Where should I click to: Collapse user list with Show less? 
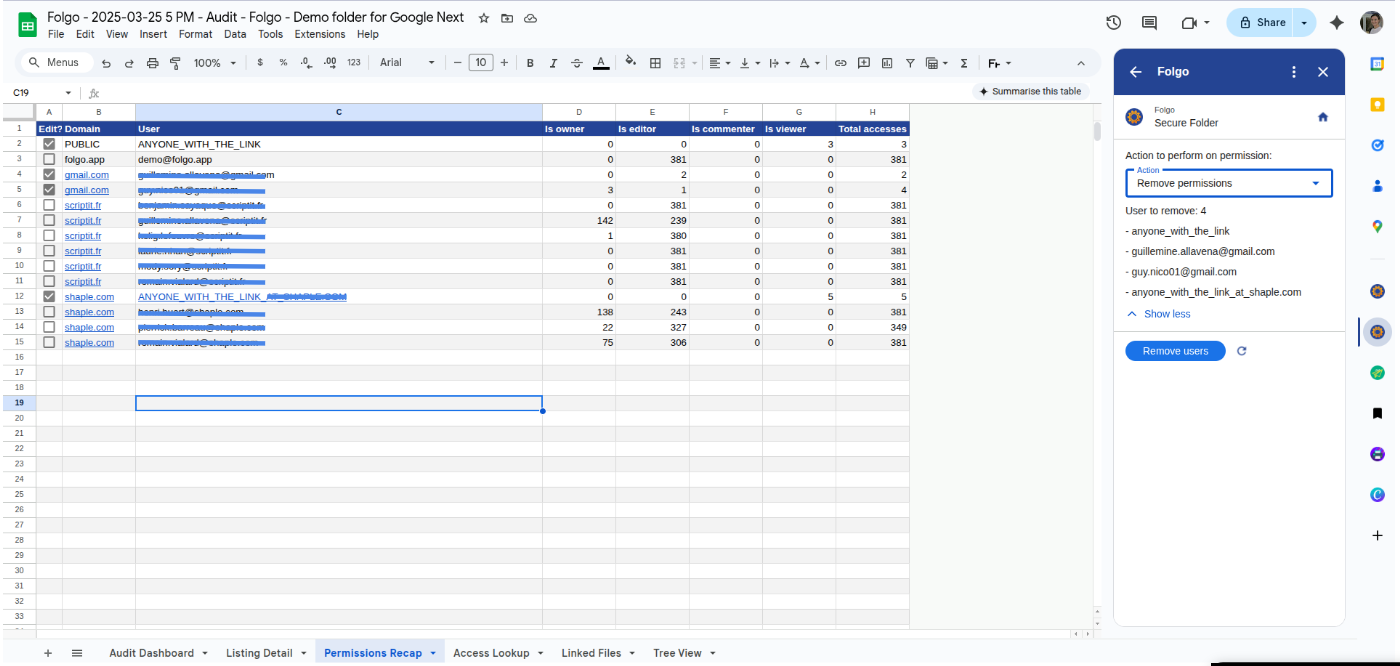click(x=1159, y=314)
